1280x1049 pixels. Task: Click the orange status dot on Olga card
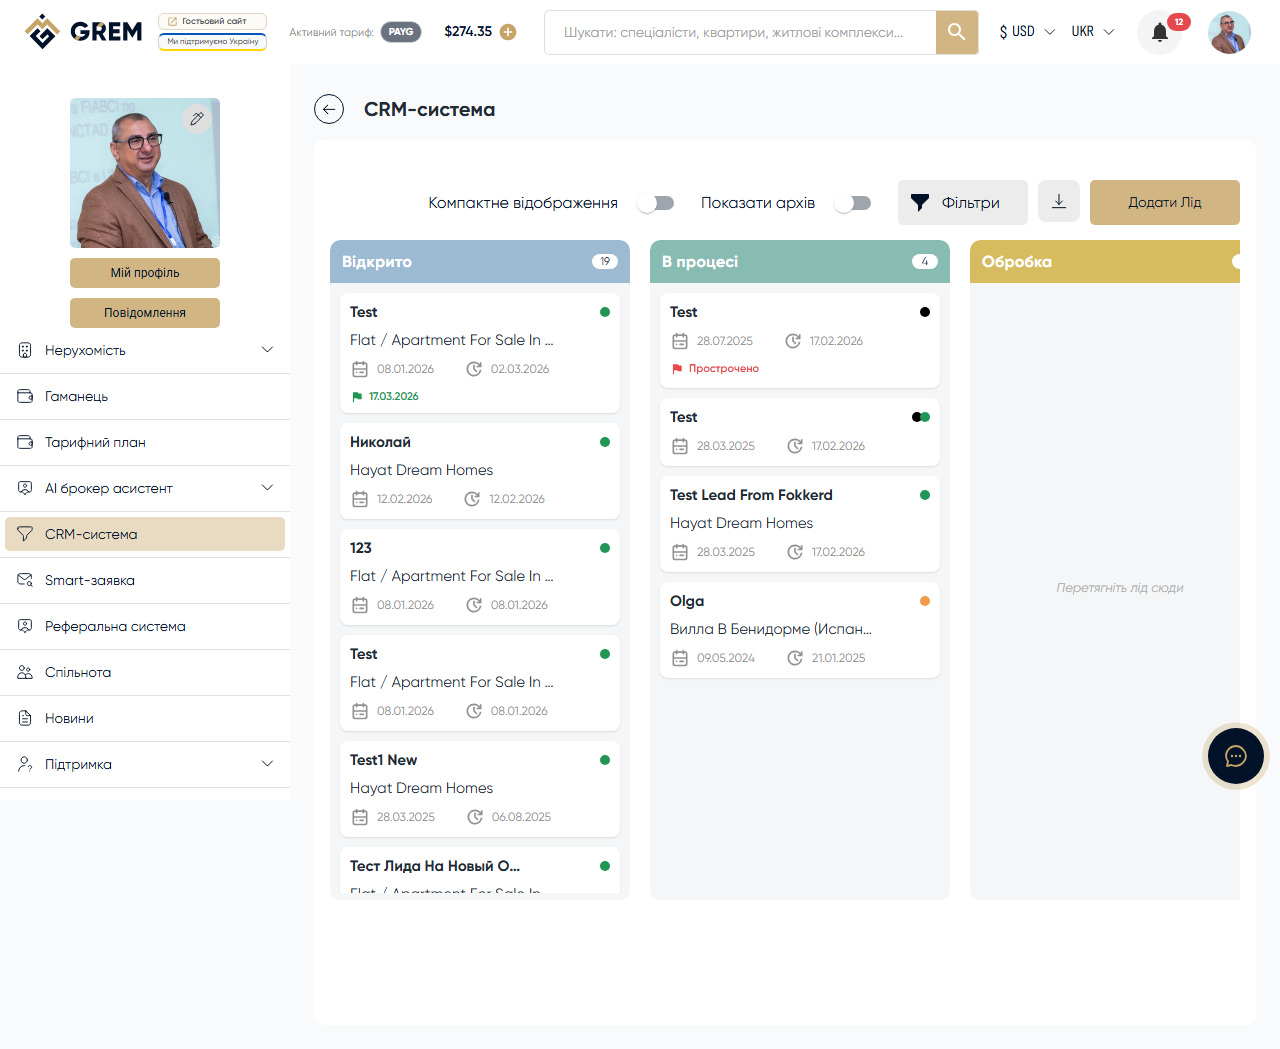coord(925,601)
